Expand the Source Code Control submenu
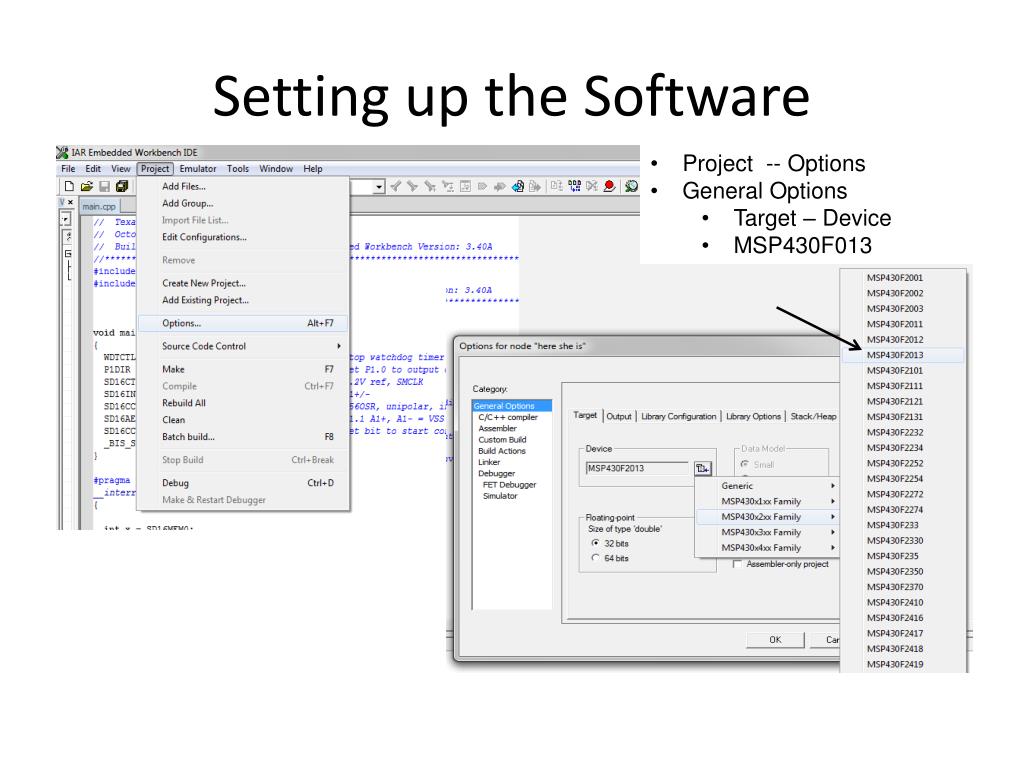The image size is (1024, 768). click(x=243, y=346)
